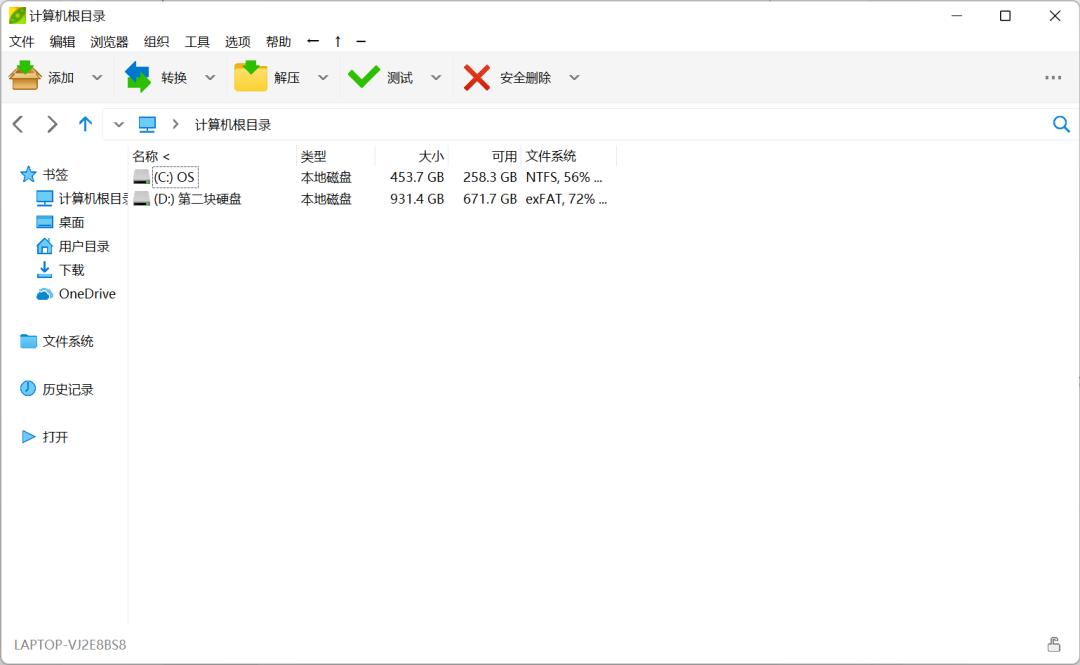This screenshot has width=1080, height=665.
Task: Open the search magnifier icon
Action: [x=1061, y=124]
